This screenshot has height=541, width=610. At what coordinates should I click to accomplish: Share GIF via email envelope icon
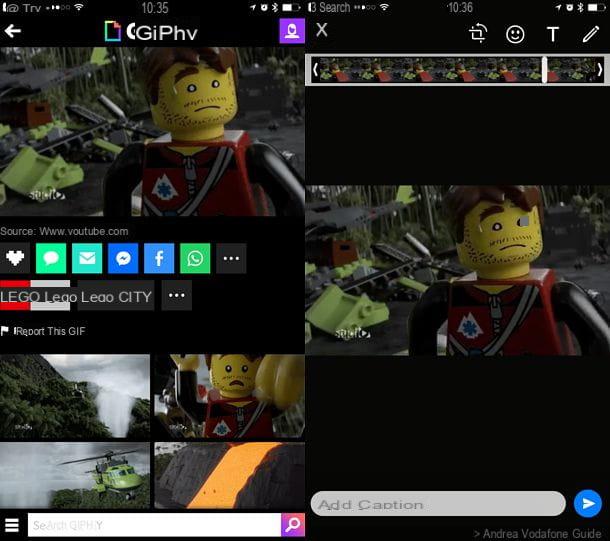pos(87,258)
